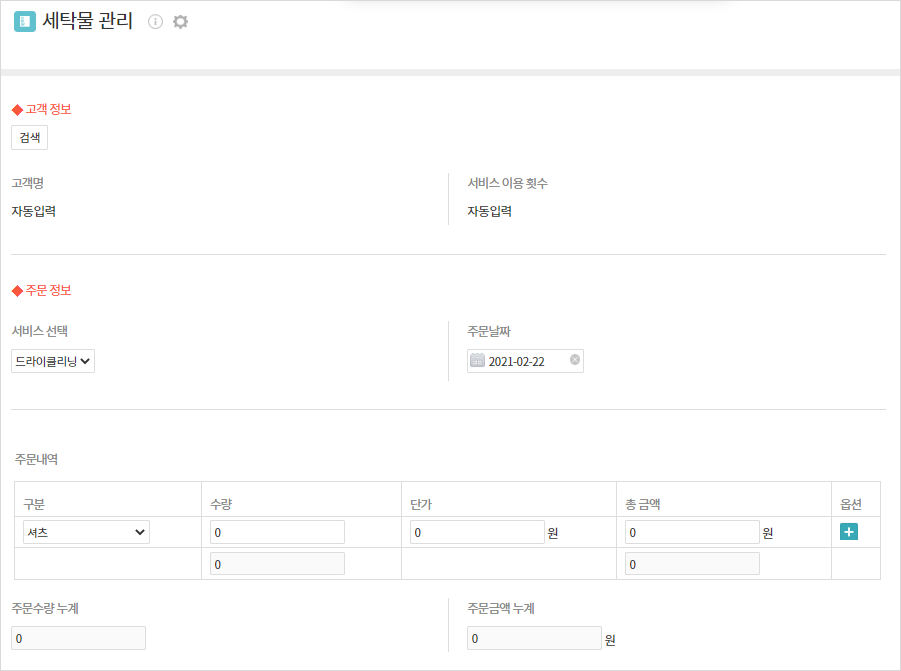Select the 2021-02-22 order date field
901x671 pixels.
click(x=525, y=361)
